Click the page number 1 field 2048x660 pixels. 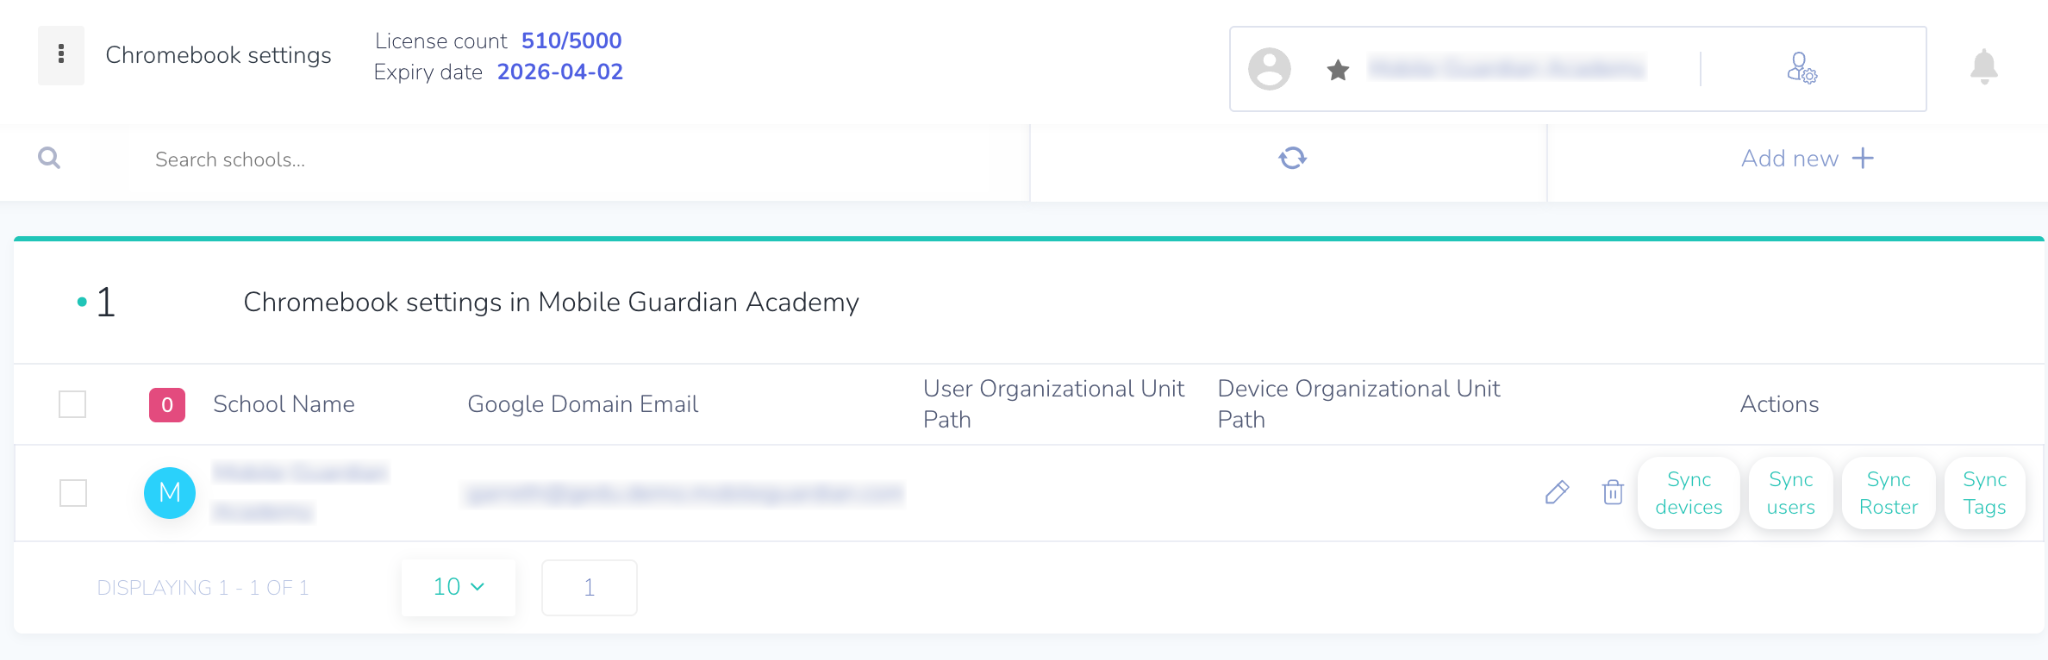tap(589, 587)
